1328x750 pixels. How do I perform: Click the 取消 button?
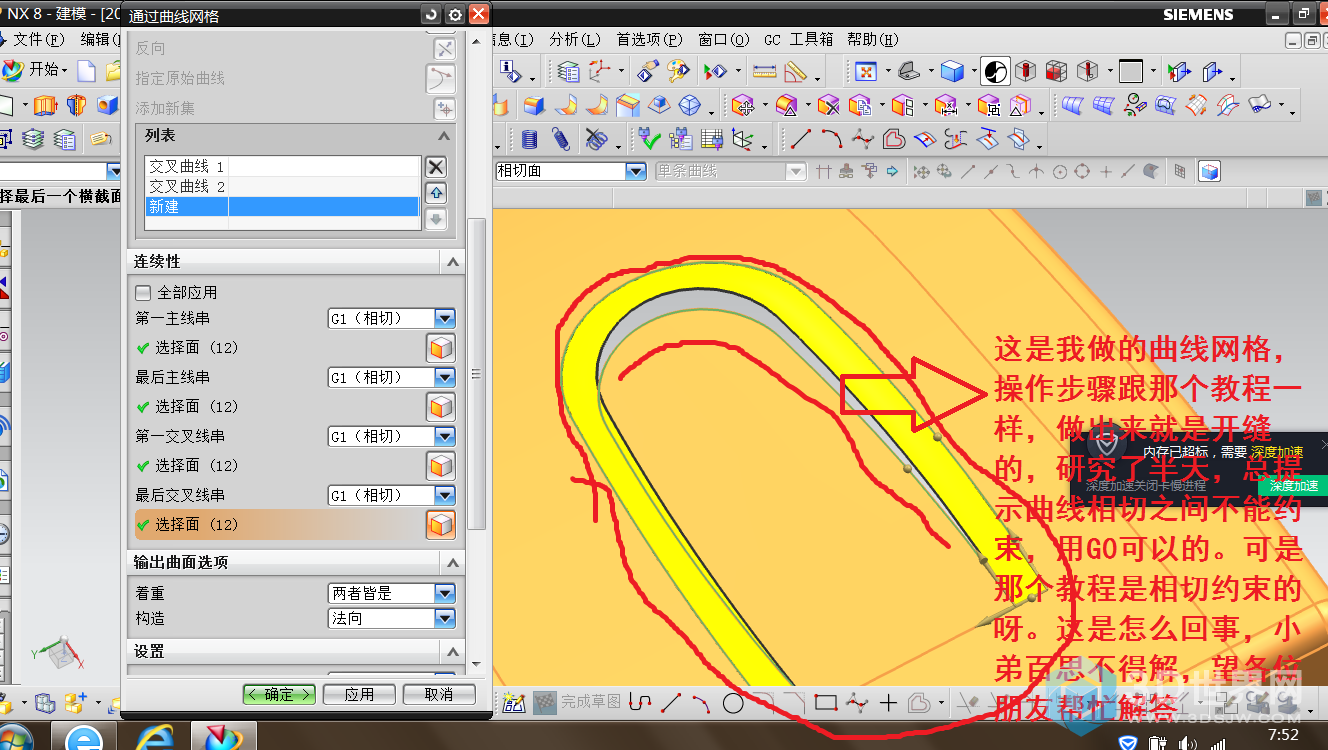coord(439,694)
